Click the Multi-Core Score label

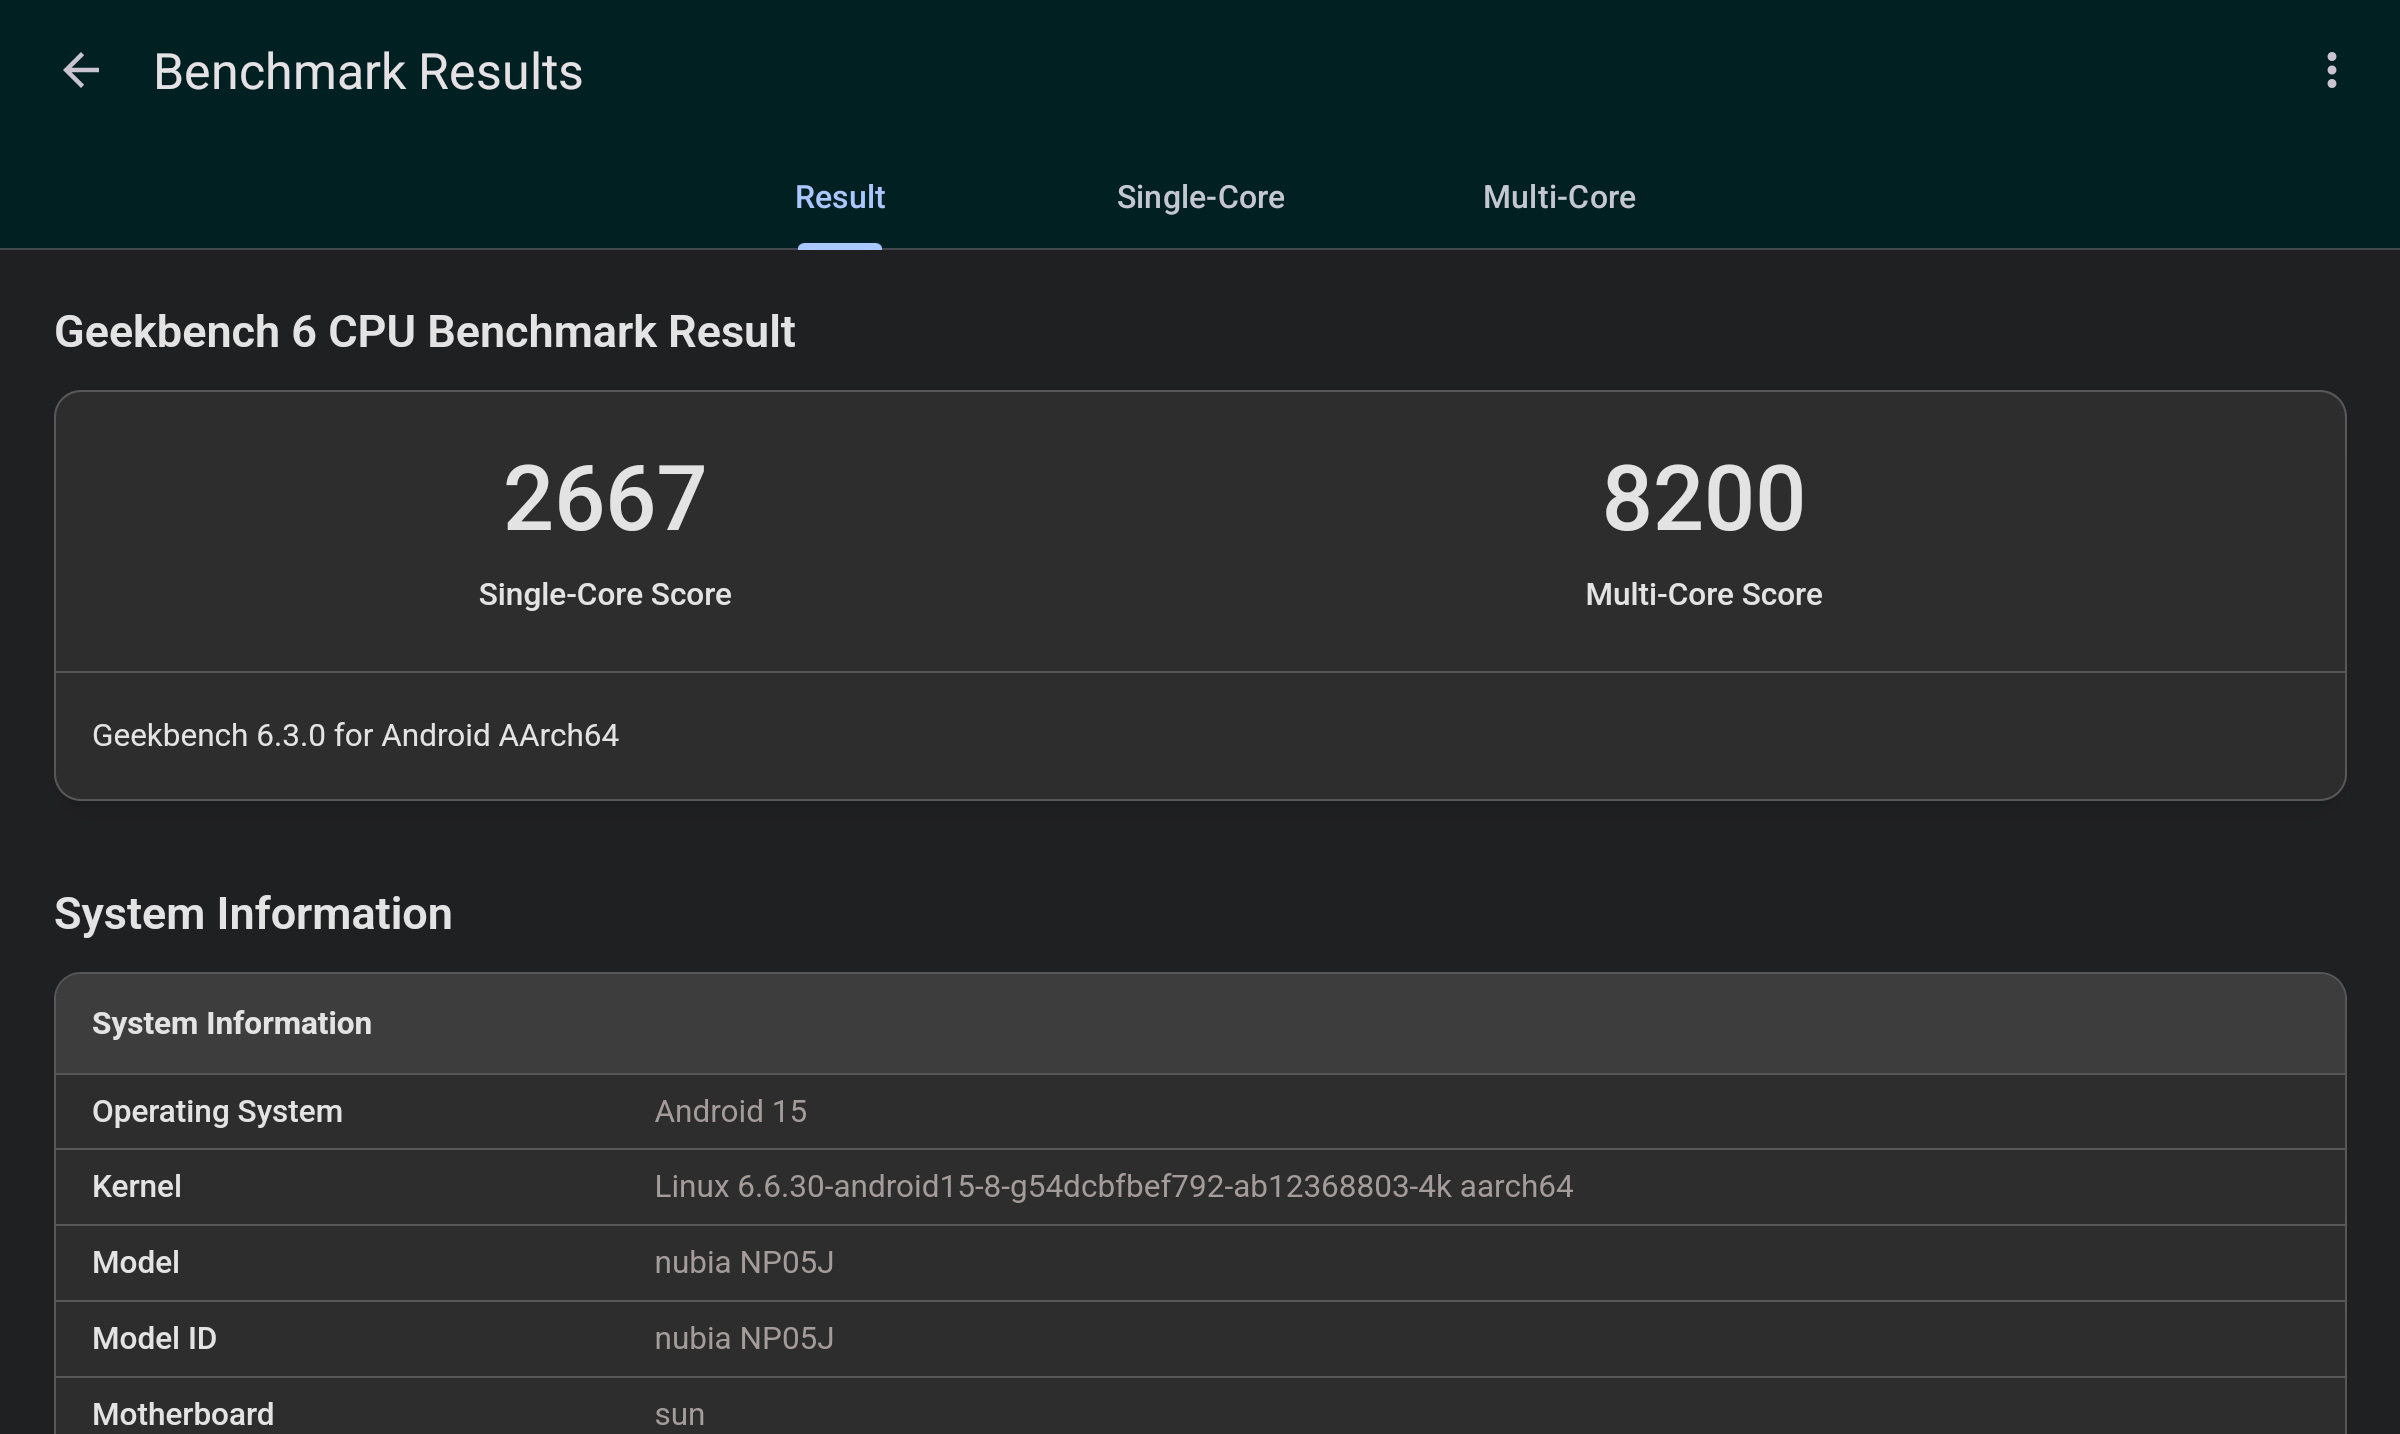[1703, 594]
